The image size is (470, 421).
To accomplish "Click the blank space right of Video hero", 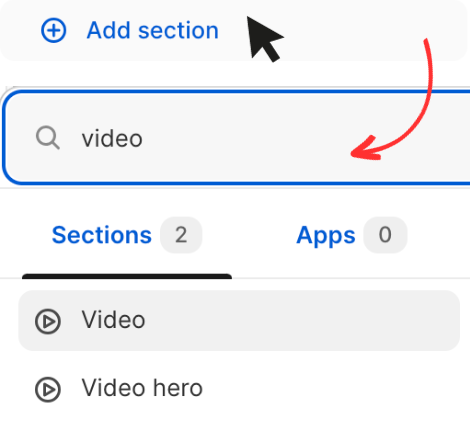I will [330, 389].
